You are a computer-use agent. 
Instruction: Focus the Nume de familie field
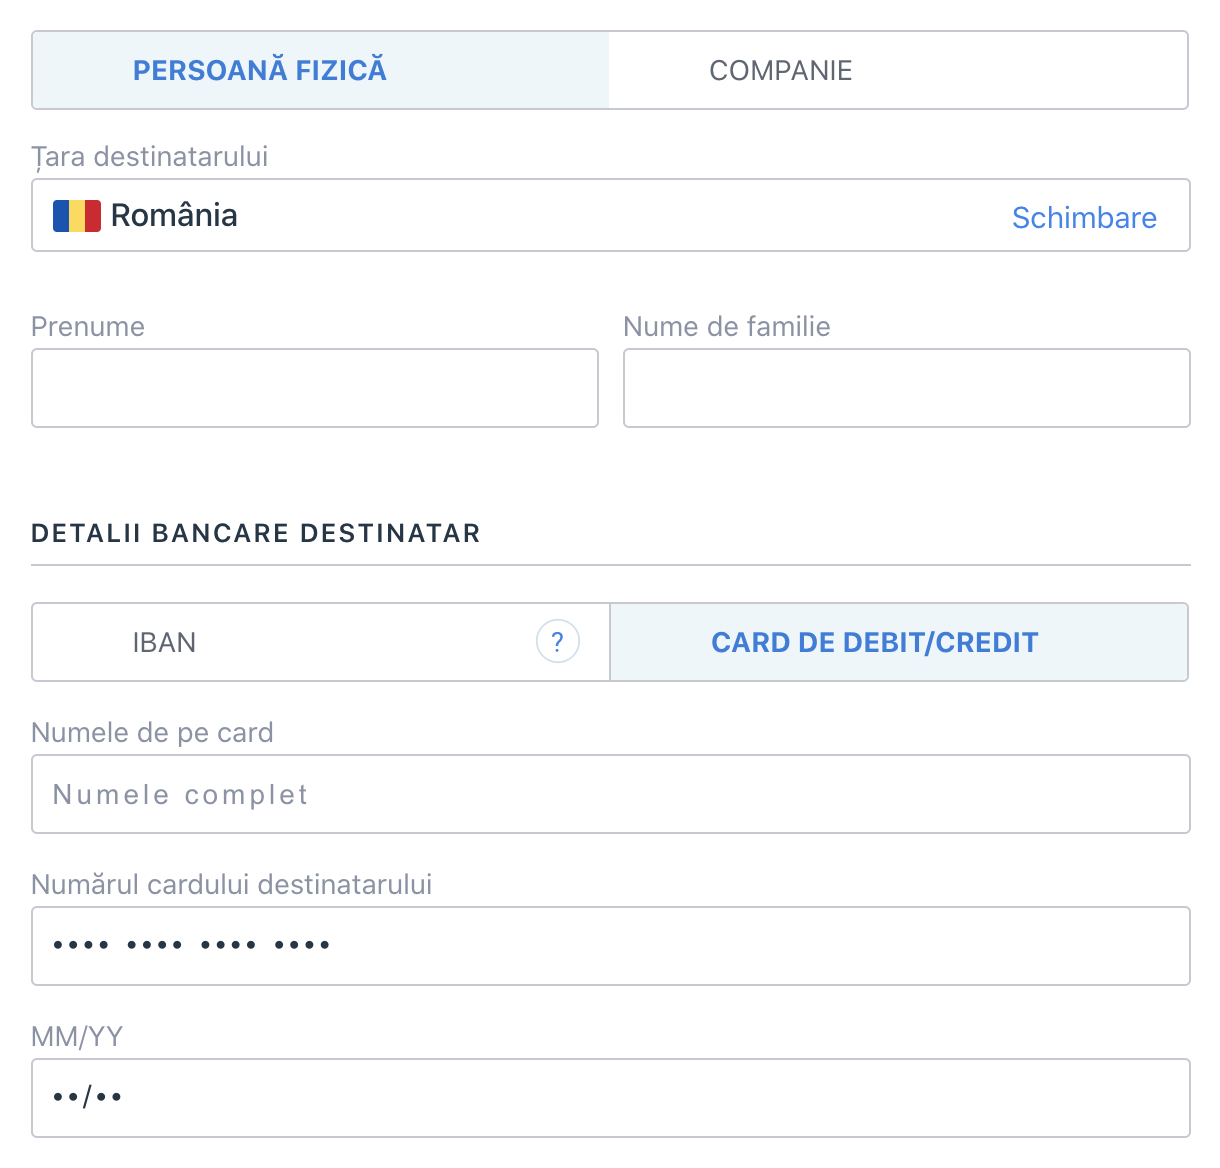pyautogui.click(x=906, y=388)
